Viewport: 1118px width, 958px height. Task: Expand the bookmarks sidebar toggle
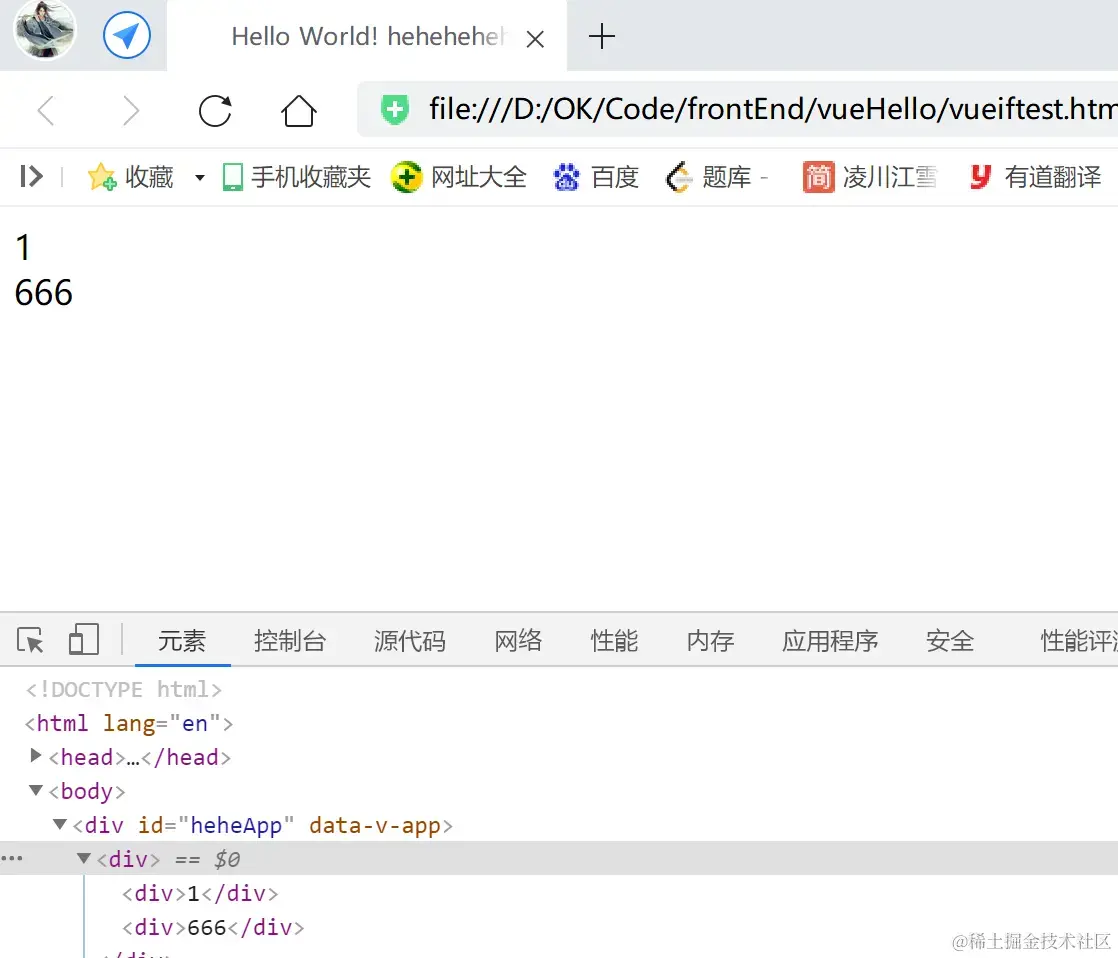point(31,176)
